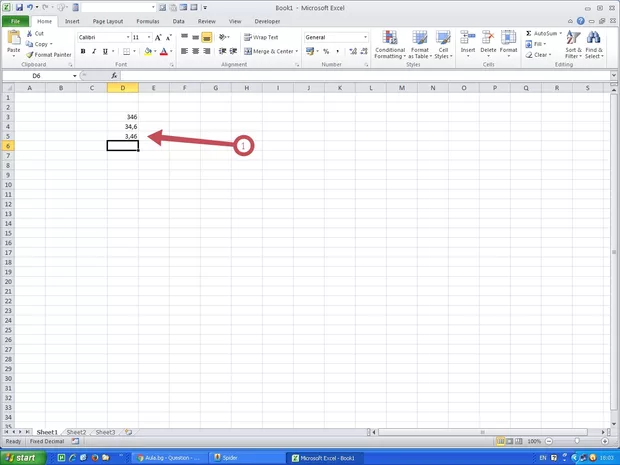Switch to the Insert tab

click(72, 21)
